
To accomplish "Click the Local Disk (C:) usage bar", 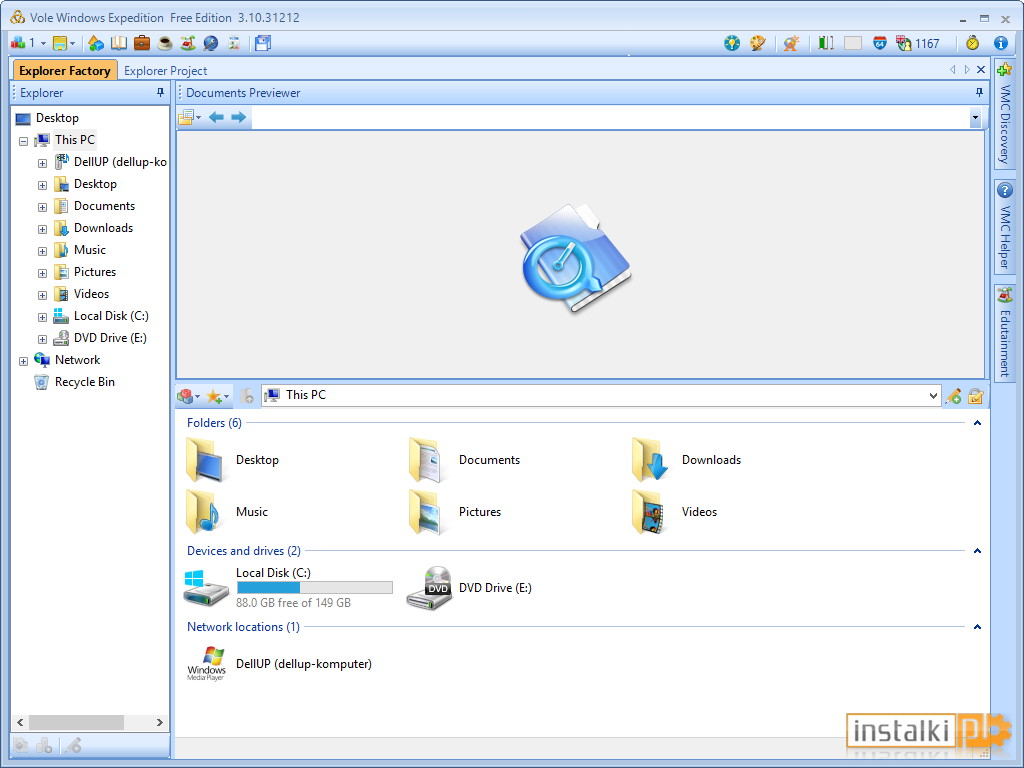I will (x=315, y=588).
